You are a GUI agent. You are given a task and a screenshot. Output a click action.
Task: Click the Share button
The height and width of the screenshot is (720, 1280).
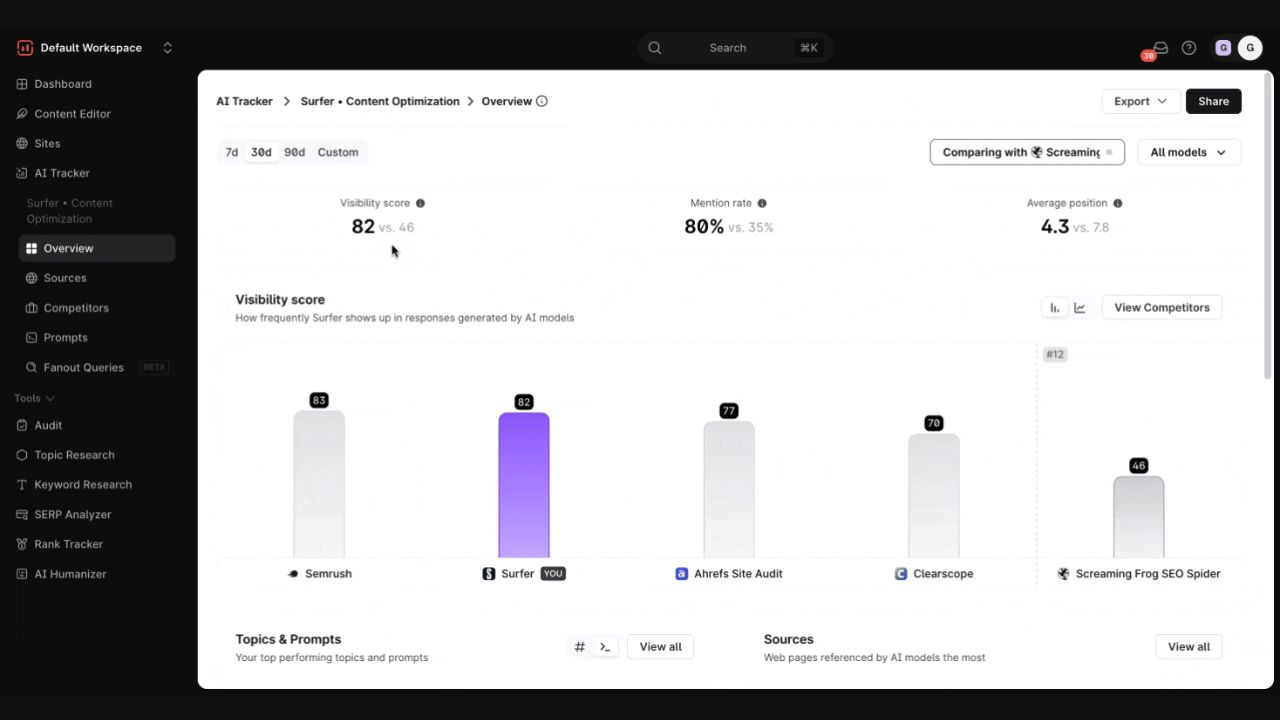click(1214, 101)
